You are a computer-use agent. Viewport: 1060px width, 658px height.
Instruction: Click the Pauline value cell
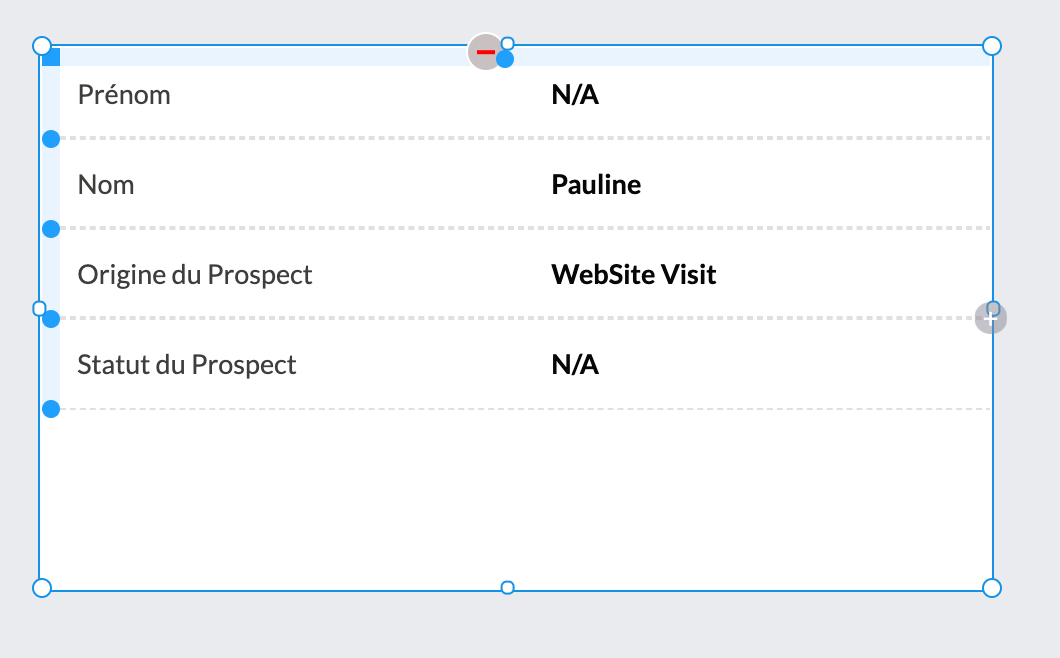[x=596, y=185]
